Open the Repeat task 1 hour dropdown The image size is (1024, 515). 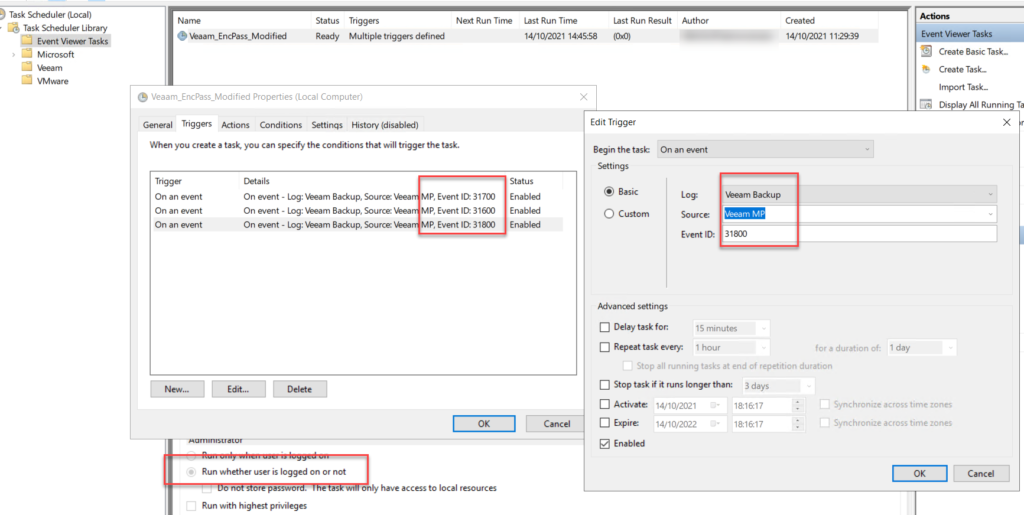(731, 348)
